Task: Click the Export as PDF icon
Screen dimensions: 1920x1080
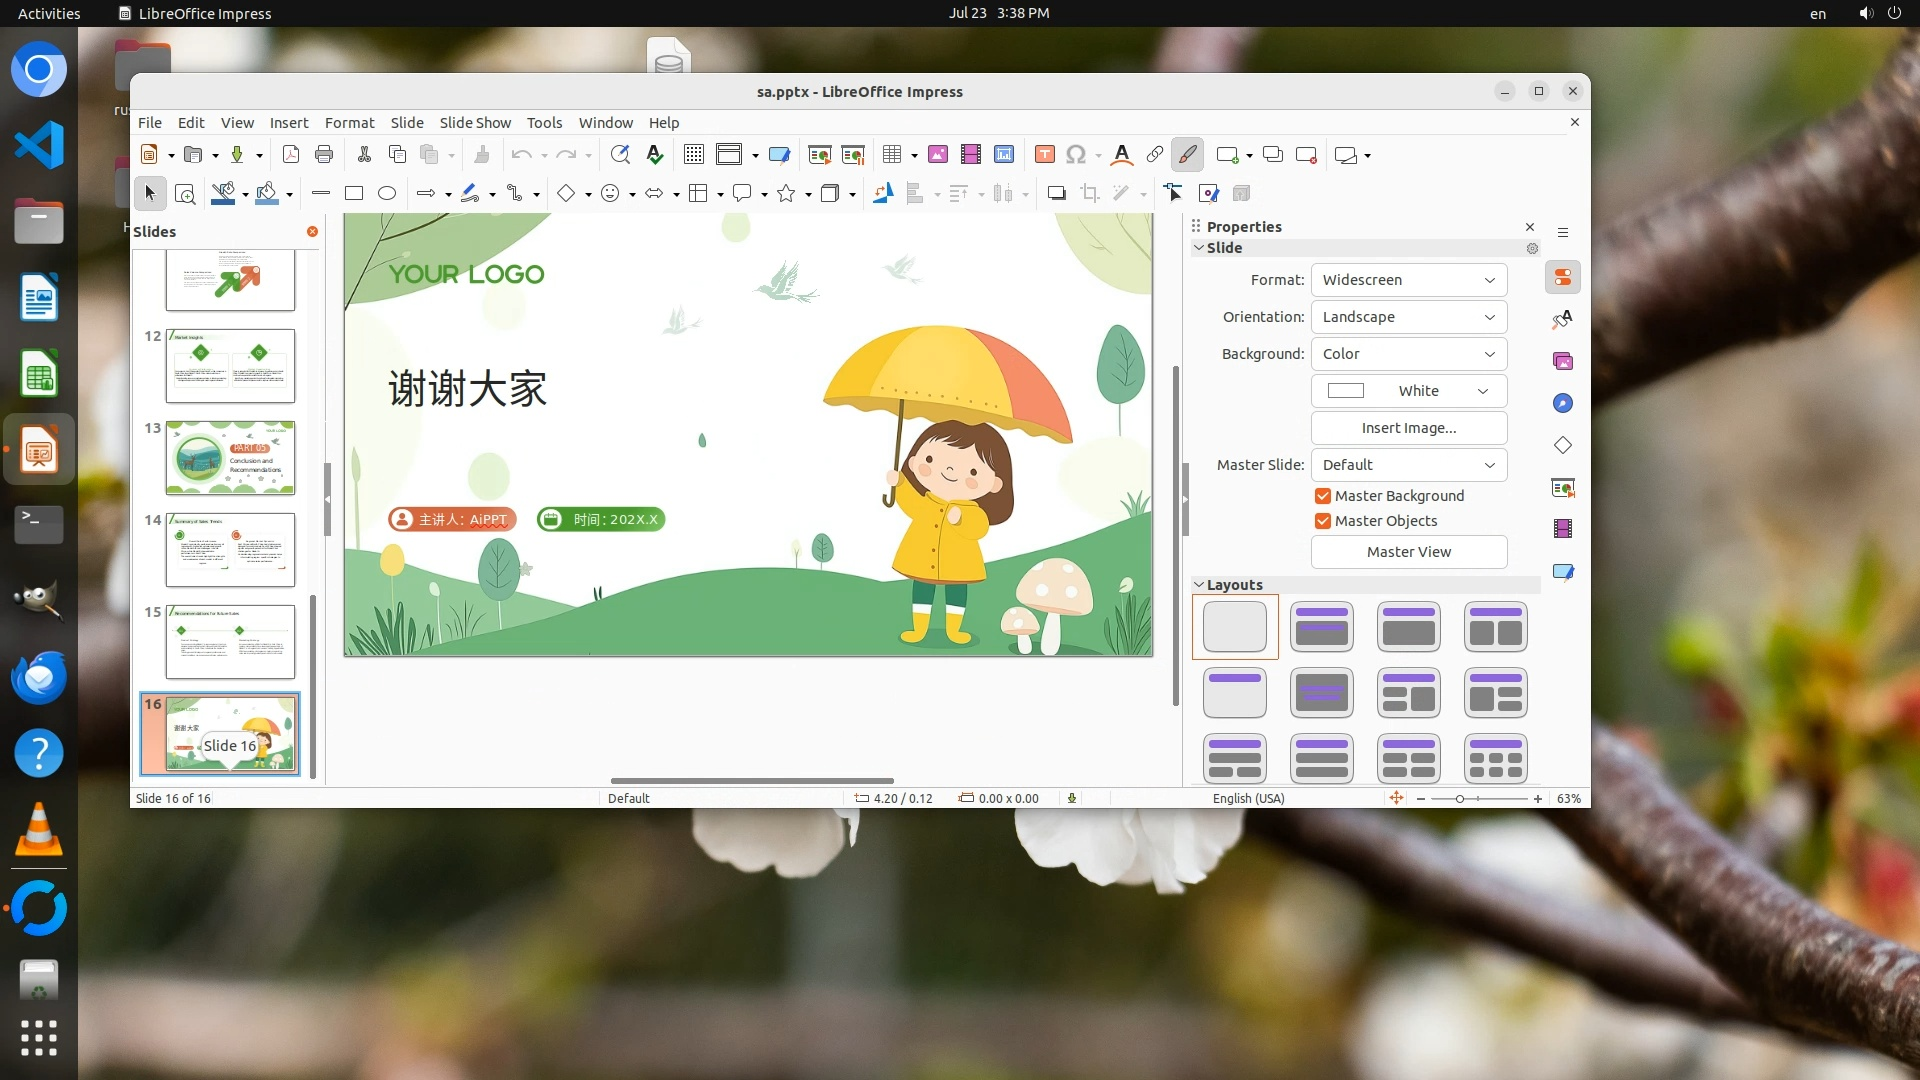Action: (291, 154)
